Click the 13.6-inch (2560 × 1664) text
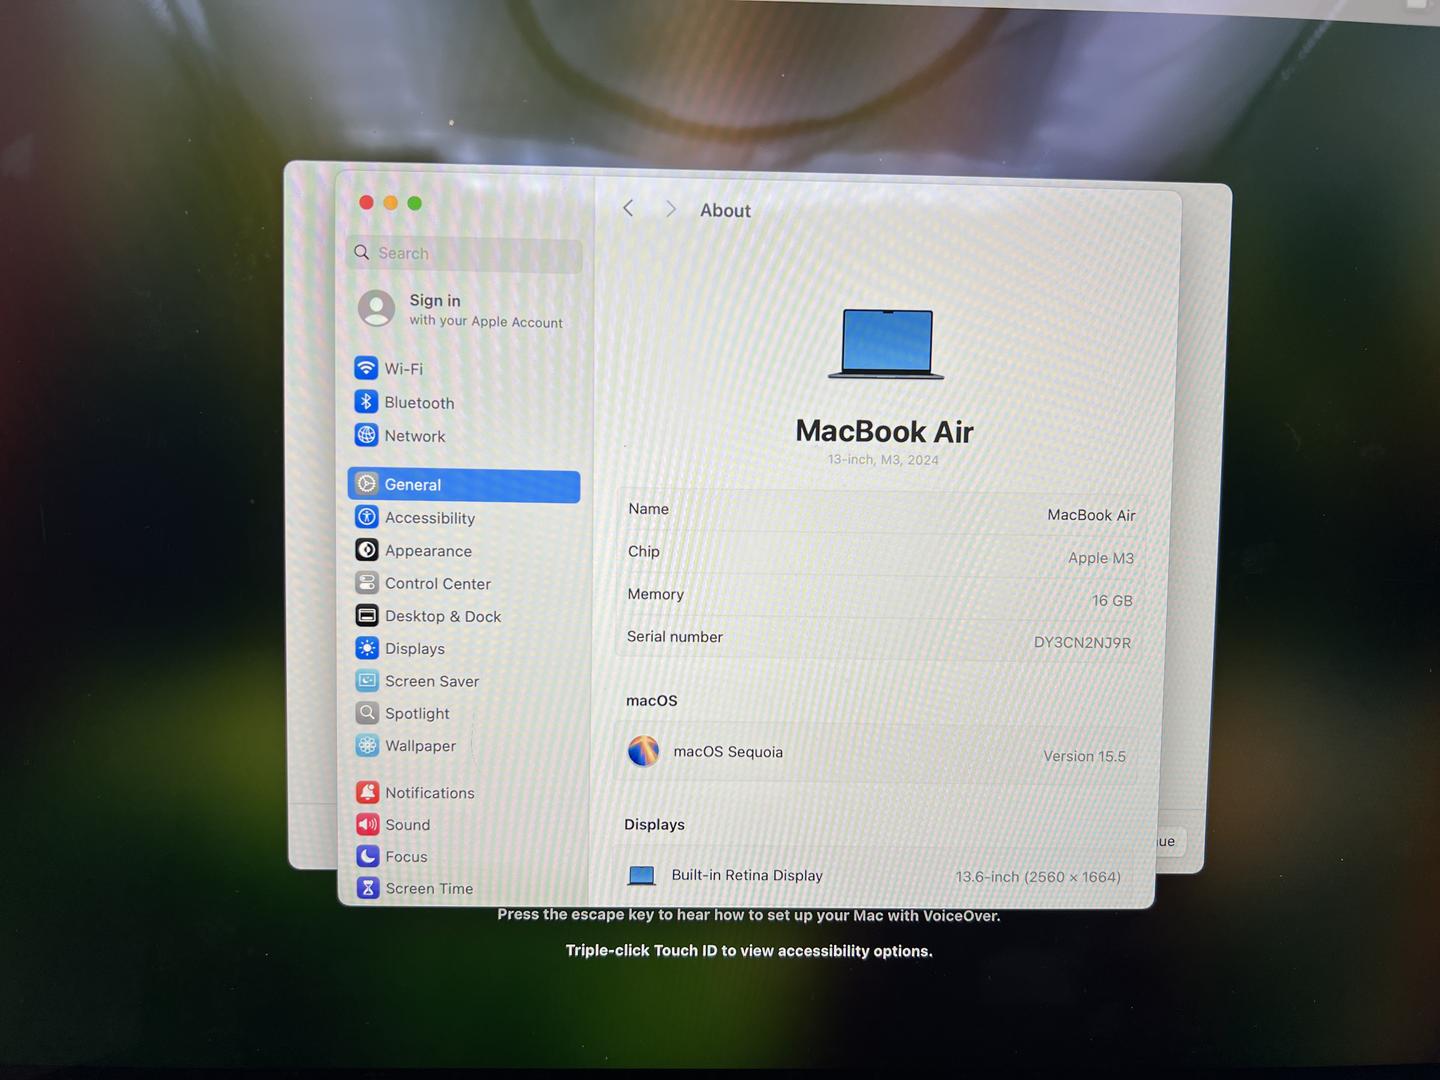This screenshot has height=1080, width=1440. coord(1038,877)
